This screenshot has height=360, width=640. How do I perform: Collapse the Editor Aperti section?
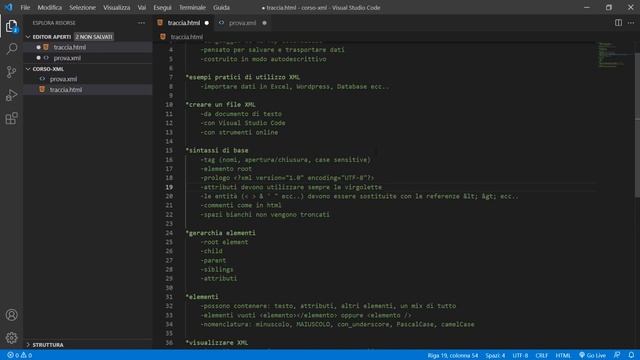28,37
